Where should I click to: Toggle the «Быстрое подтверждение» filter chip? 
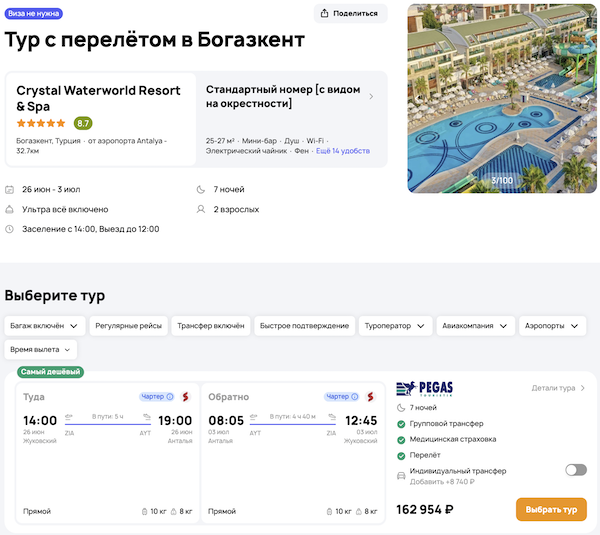304,326
